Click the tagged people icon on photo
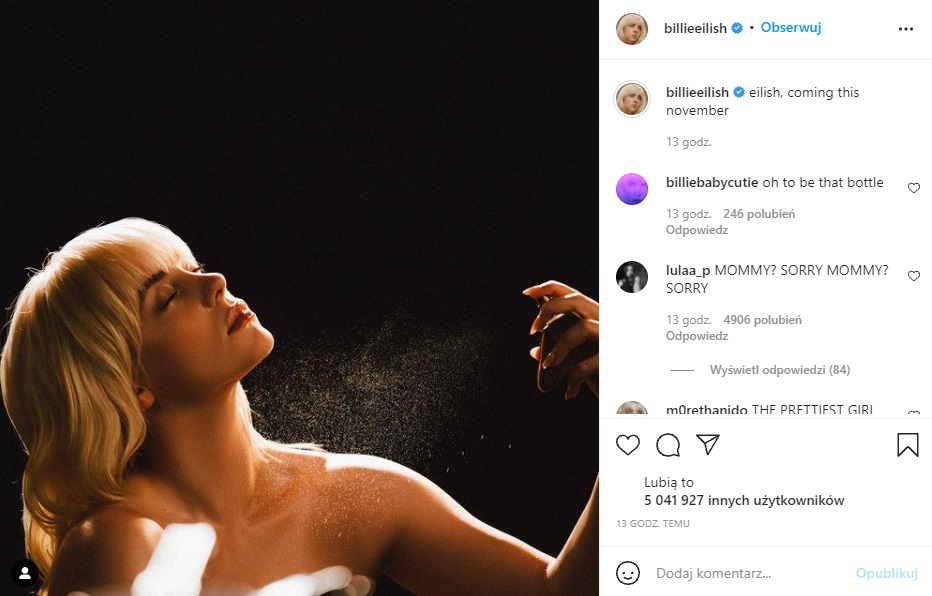The image size is (932, 596). coord(25,574)
